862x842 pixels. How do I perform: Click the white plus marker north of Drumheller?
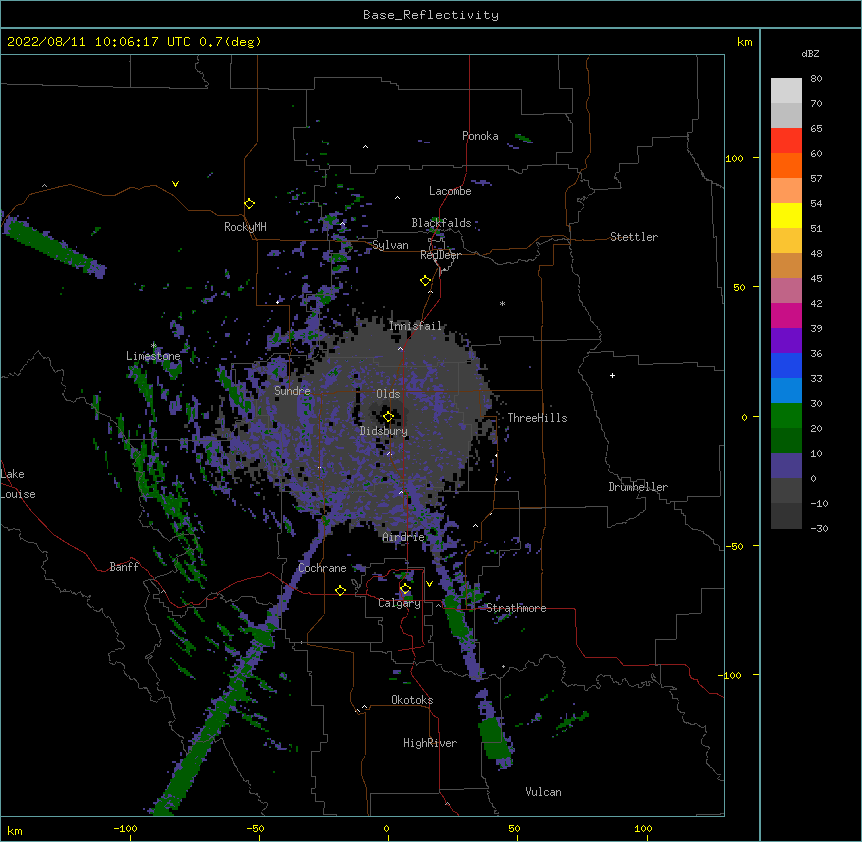pyautogui.click(x=612, y=375)
